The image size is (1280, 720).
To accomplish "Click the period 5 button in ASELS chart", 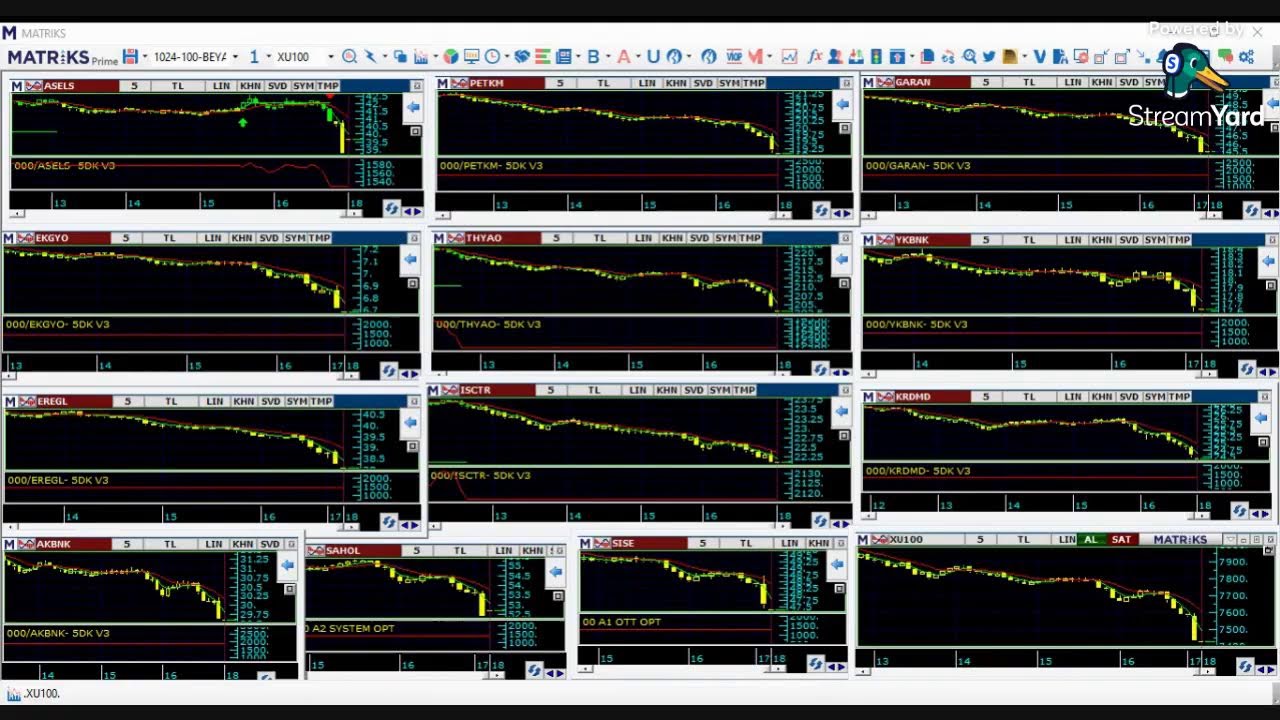I will pos(134,86).
